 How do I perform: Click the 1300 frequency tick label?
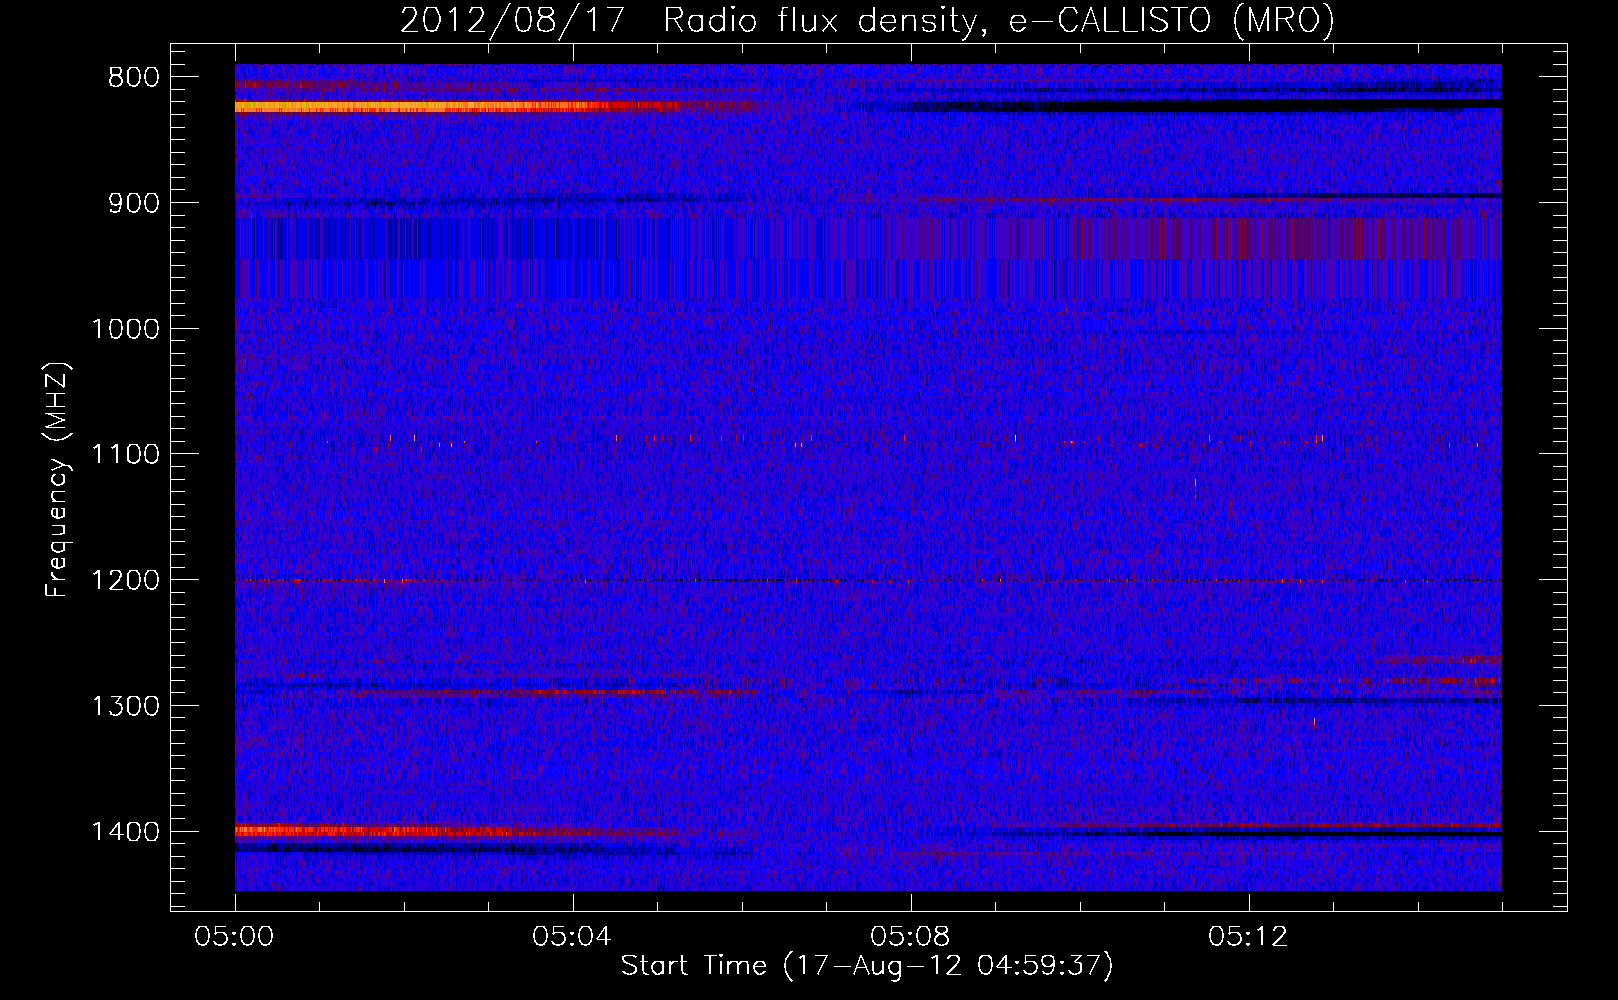click(x=125, y=706)
